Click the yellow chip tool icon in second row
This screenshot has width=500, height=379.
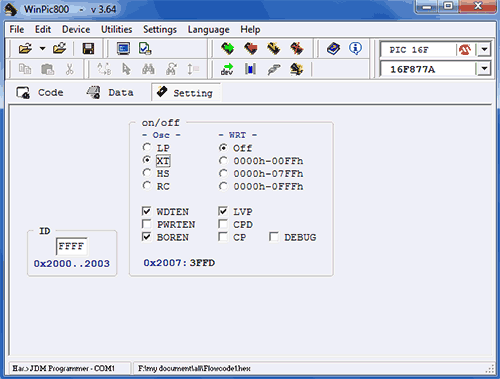(x=297, y=69)
